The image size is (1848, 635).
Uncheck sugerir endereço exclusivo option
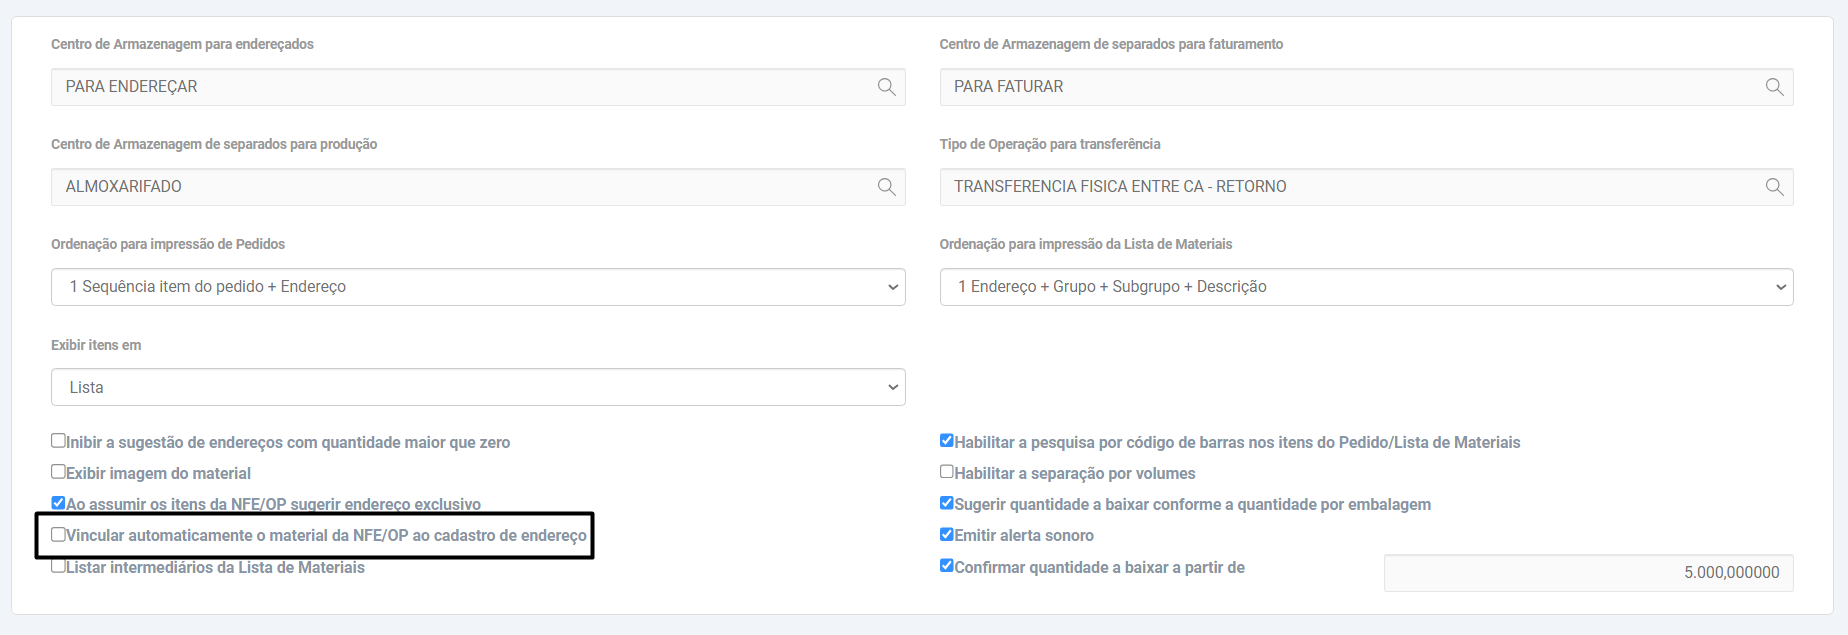[x=59, y=503]
